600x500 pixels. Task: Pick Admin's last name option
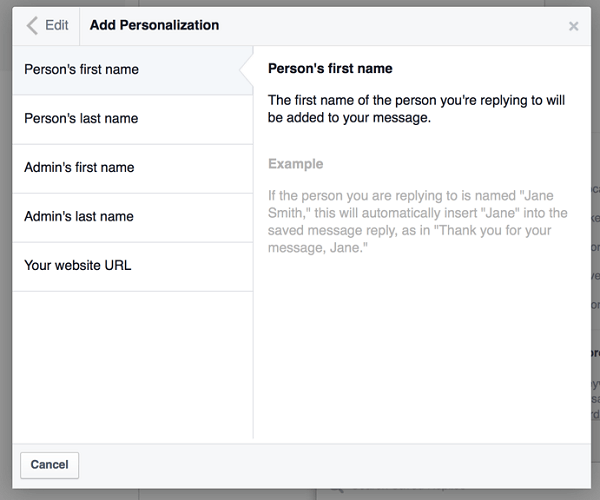tap(133, 217)
